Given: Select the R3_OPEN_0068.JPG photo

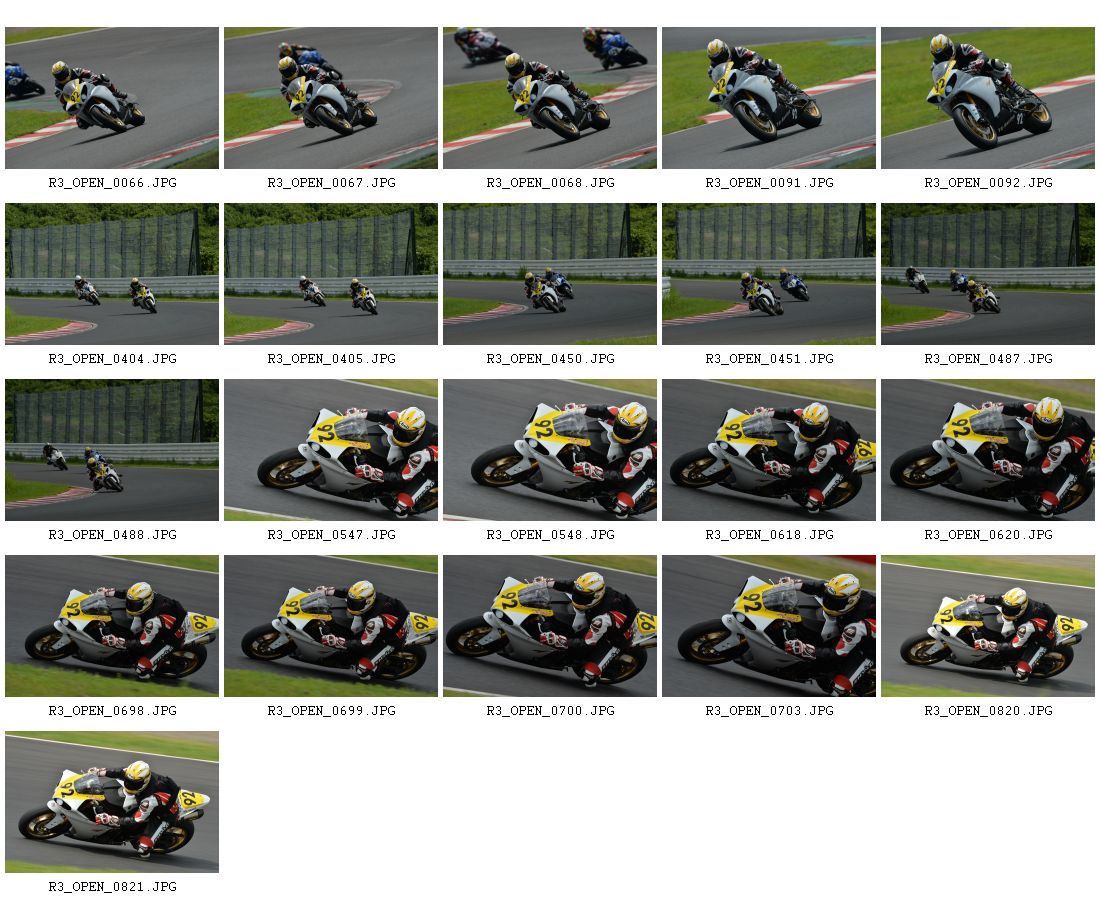Looking at the screenshot, I should [x=550, y=98].
